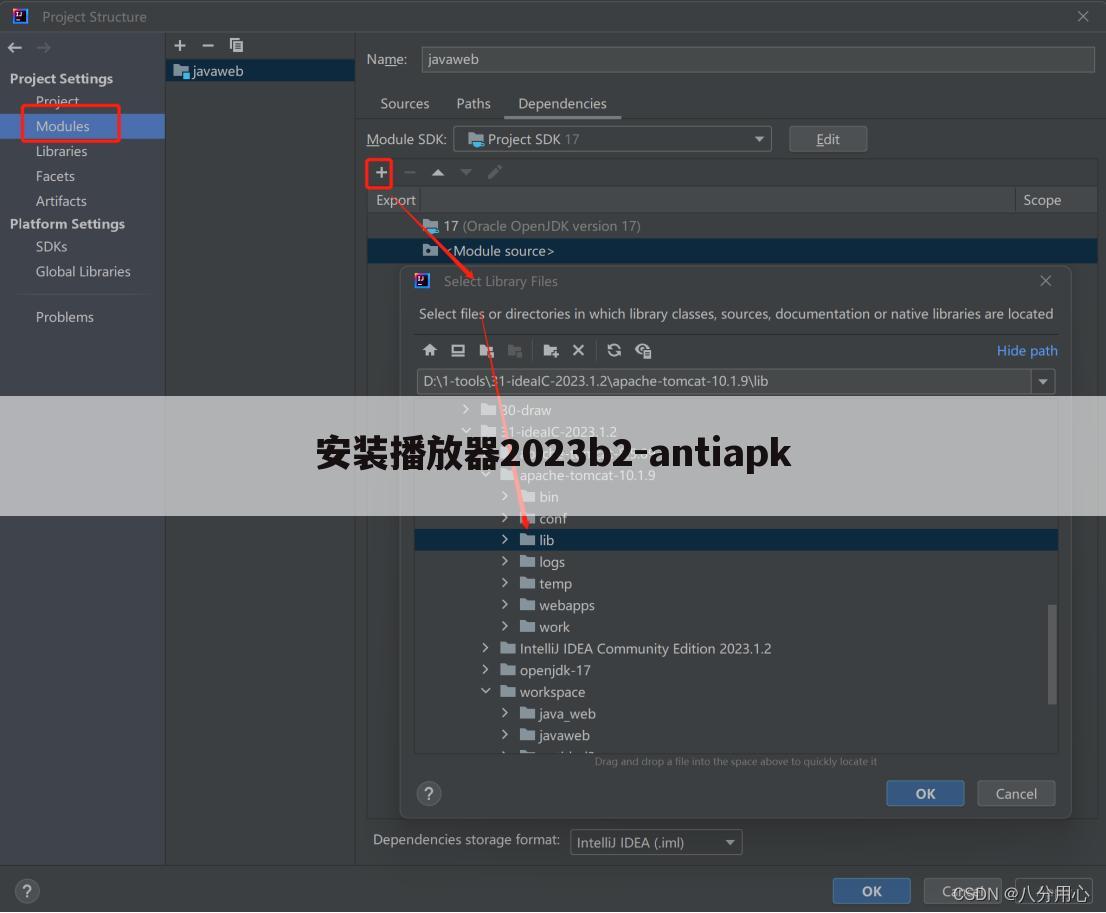Open Facets settings
Screen dimensions: 1106x913
click(55, 176)
